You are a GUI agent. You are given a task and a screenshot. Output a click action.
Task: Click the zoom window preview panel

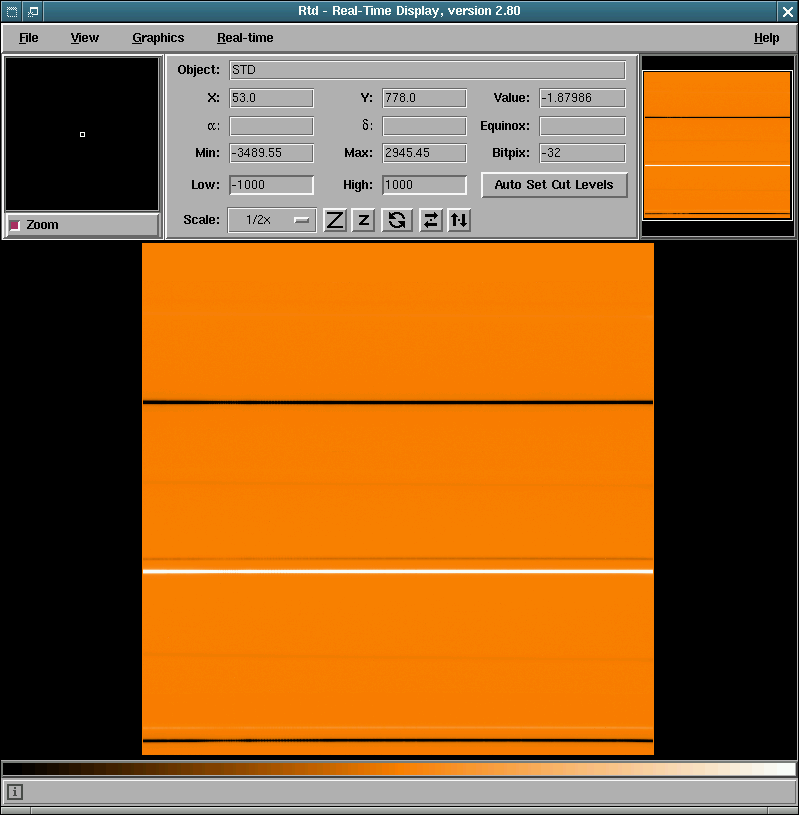(82, 134)
